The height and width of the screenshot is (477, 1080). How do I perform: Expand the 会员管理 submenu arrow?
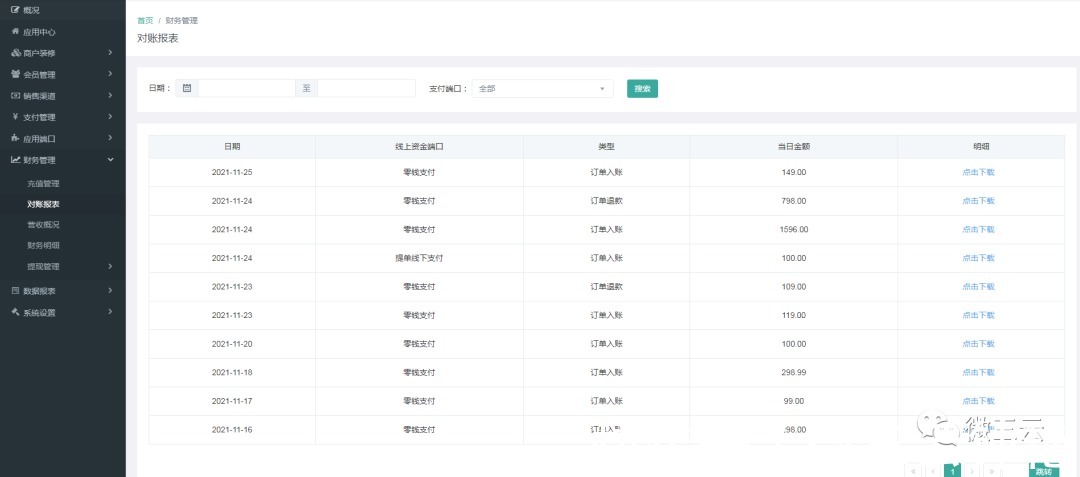(x=110, y=74)
